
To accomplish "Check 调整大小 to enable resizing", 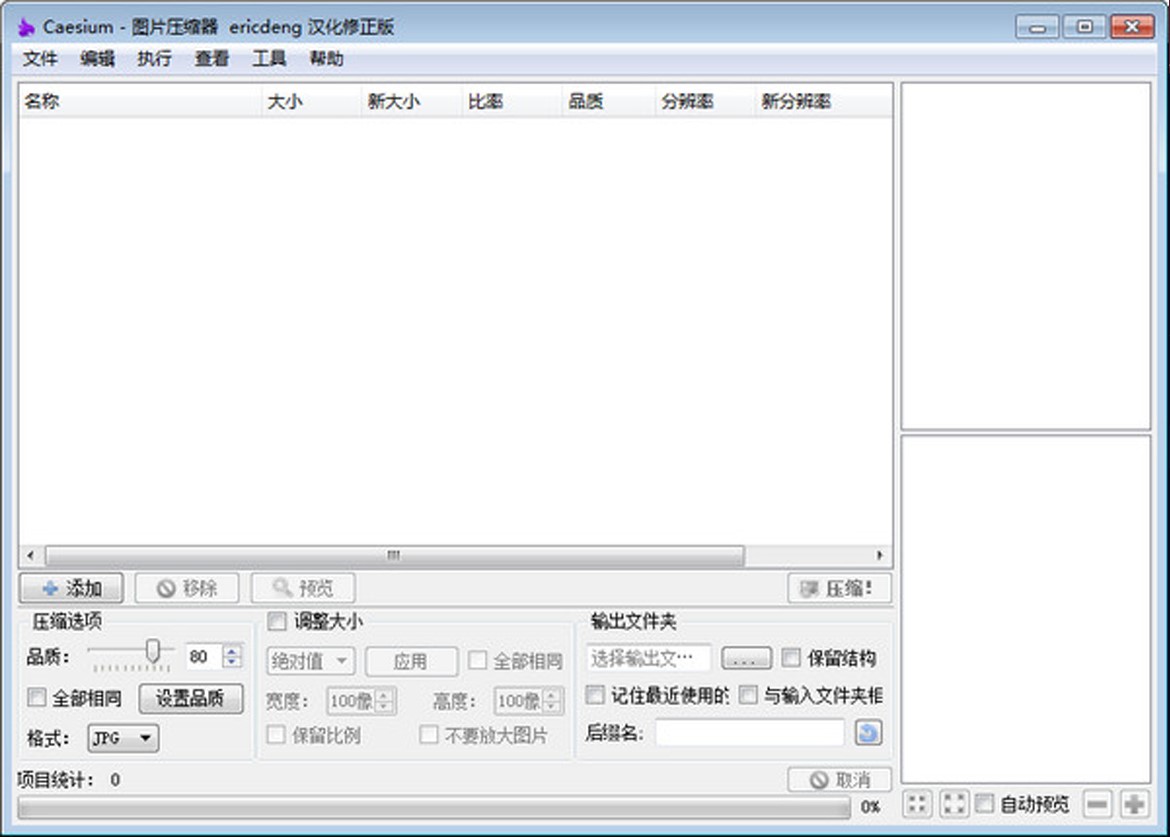I will [276, 621].
